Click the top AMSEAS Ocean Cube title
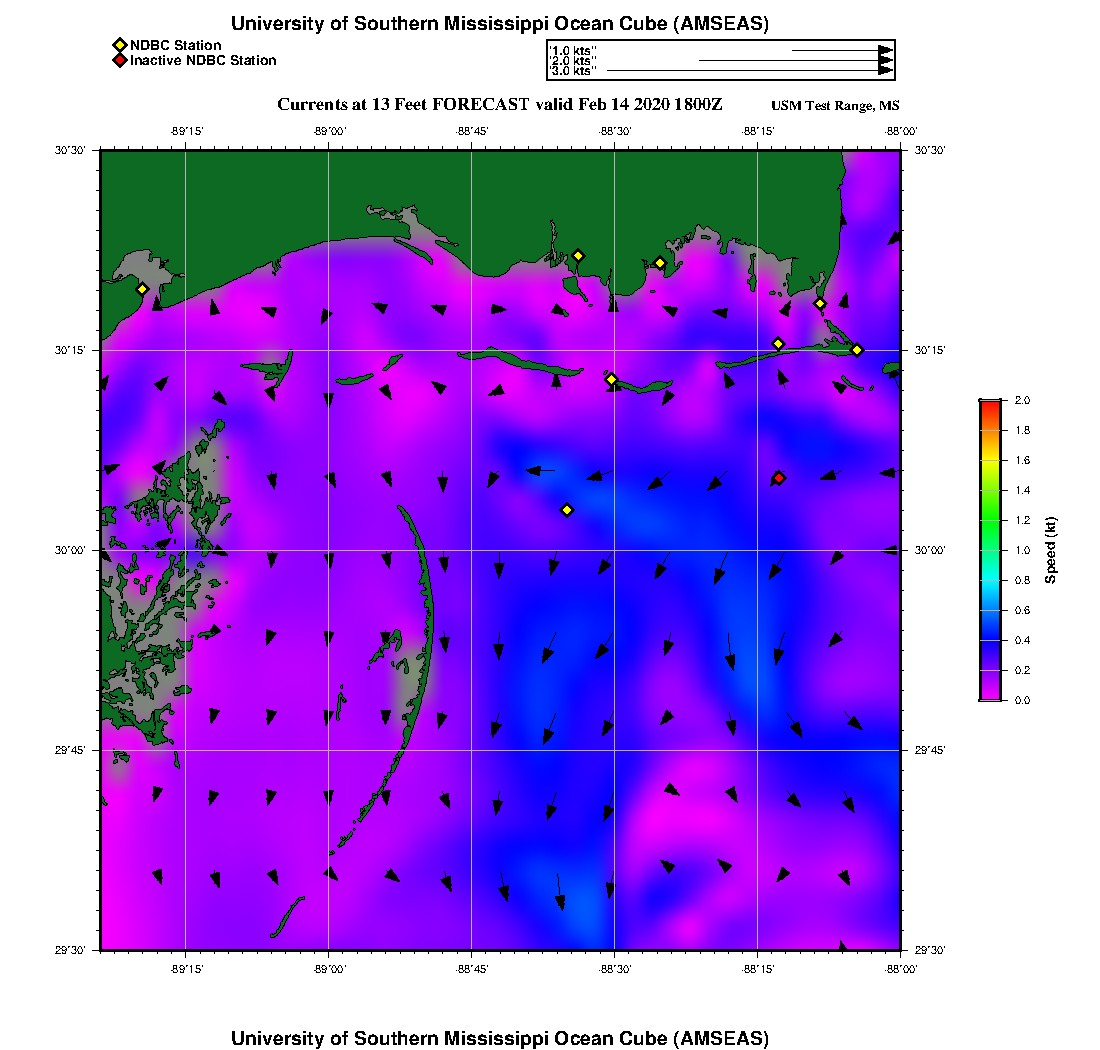1100x1050 pixels. [x=499, y=24]
